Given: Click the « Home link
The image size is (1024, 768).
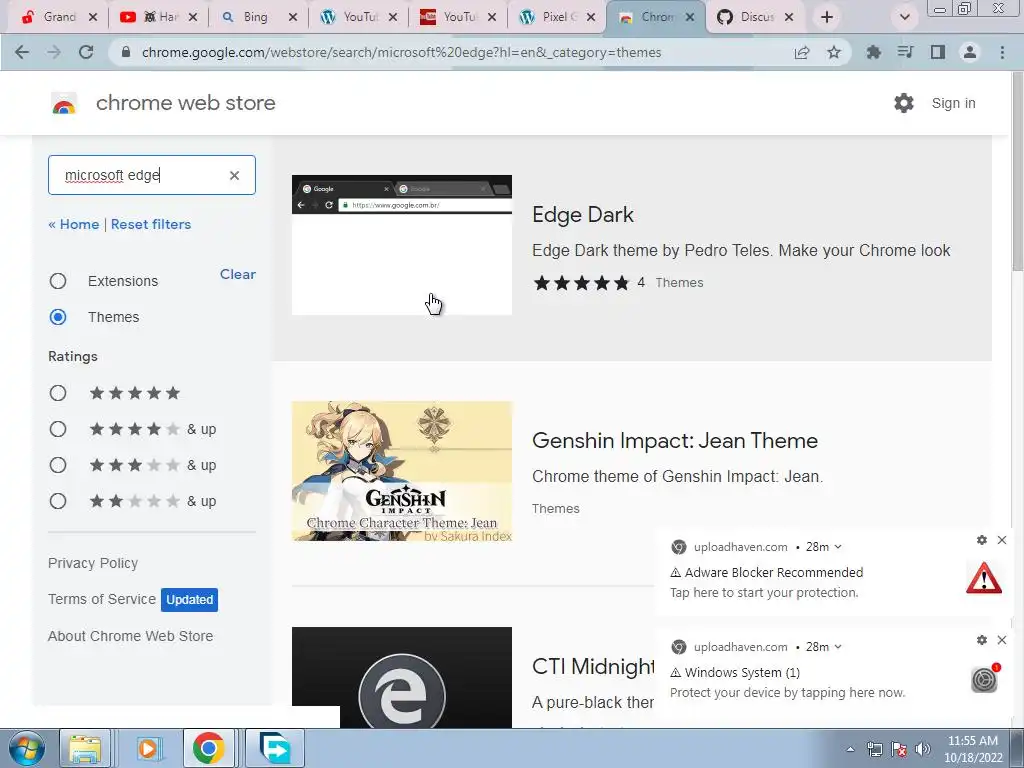Looking at the screenshot, I should (74, 224).
